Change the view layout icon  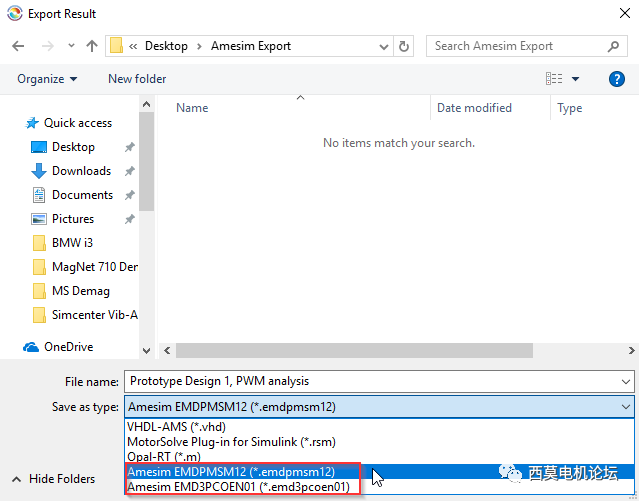tap(554, 79)
